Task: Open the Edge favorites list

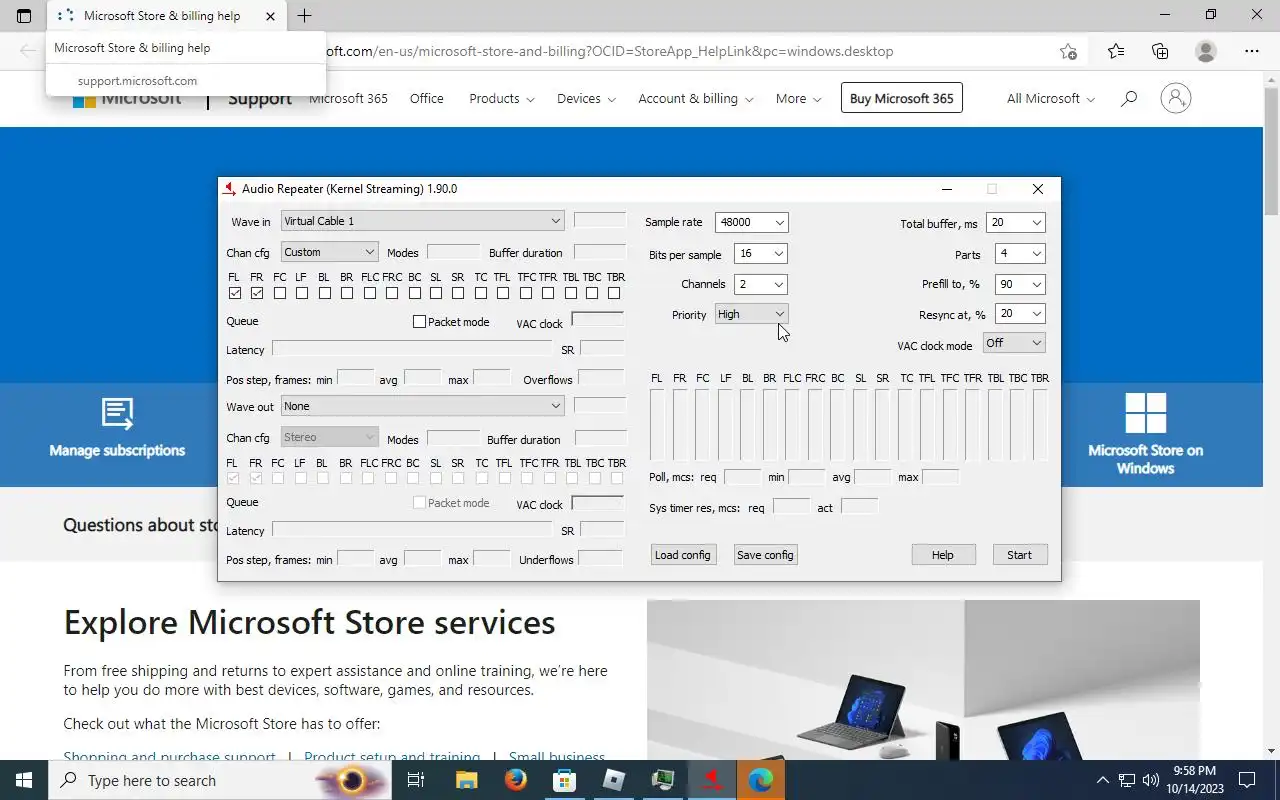Action: [1116, 51]
